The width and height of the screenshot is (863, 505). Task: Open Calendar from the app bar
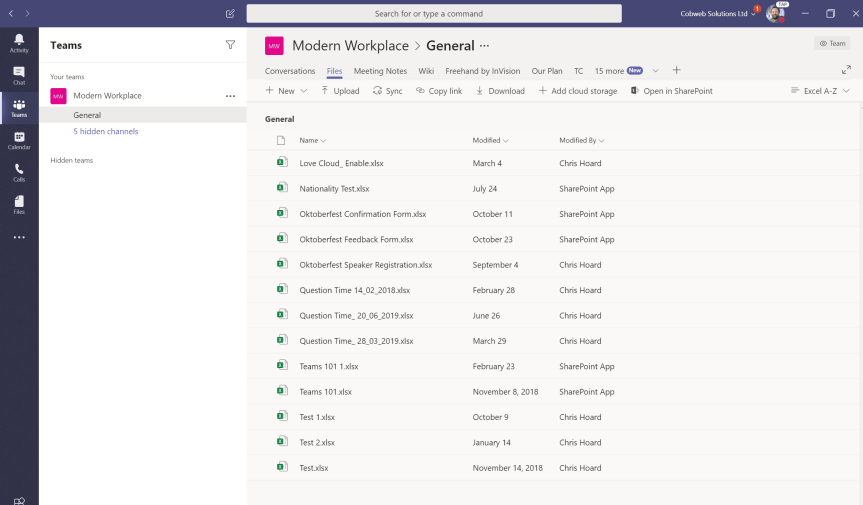(19, 140)
